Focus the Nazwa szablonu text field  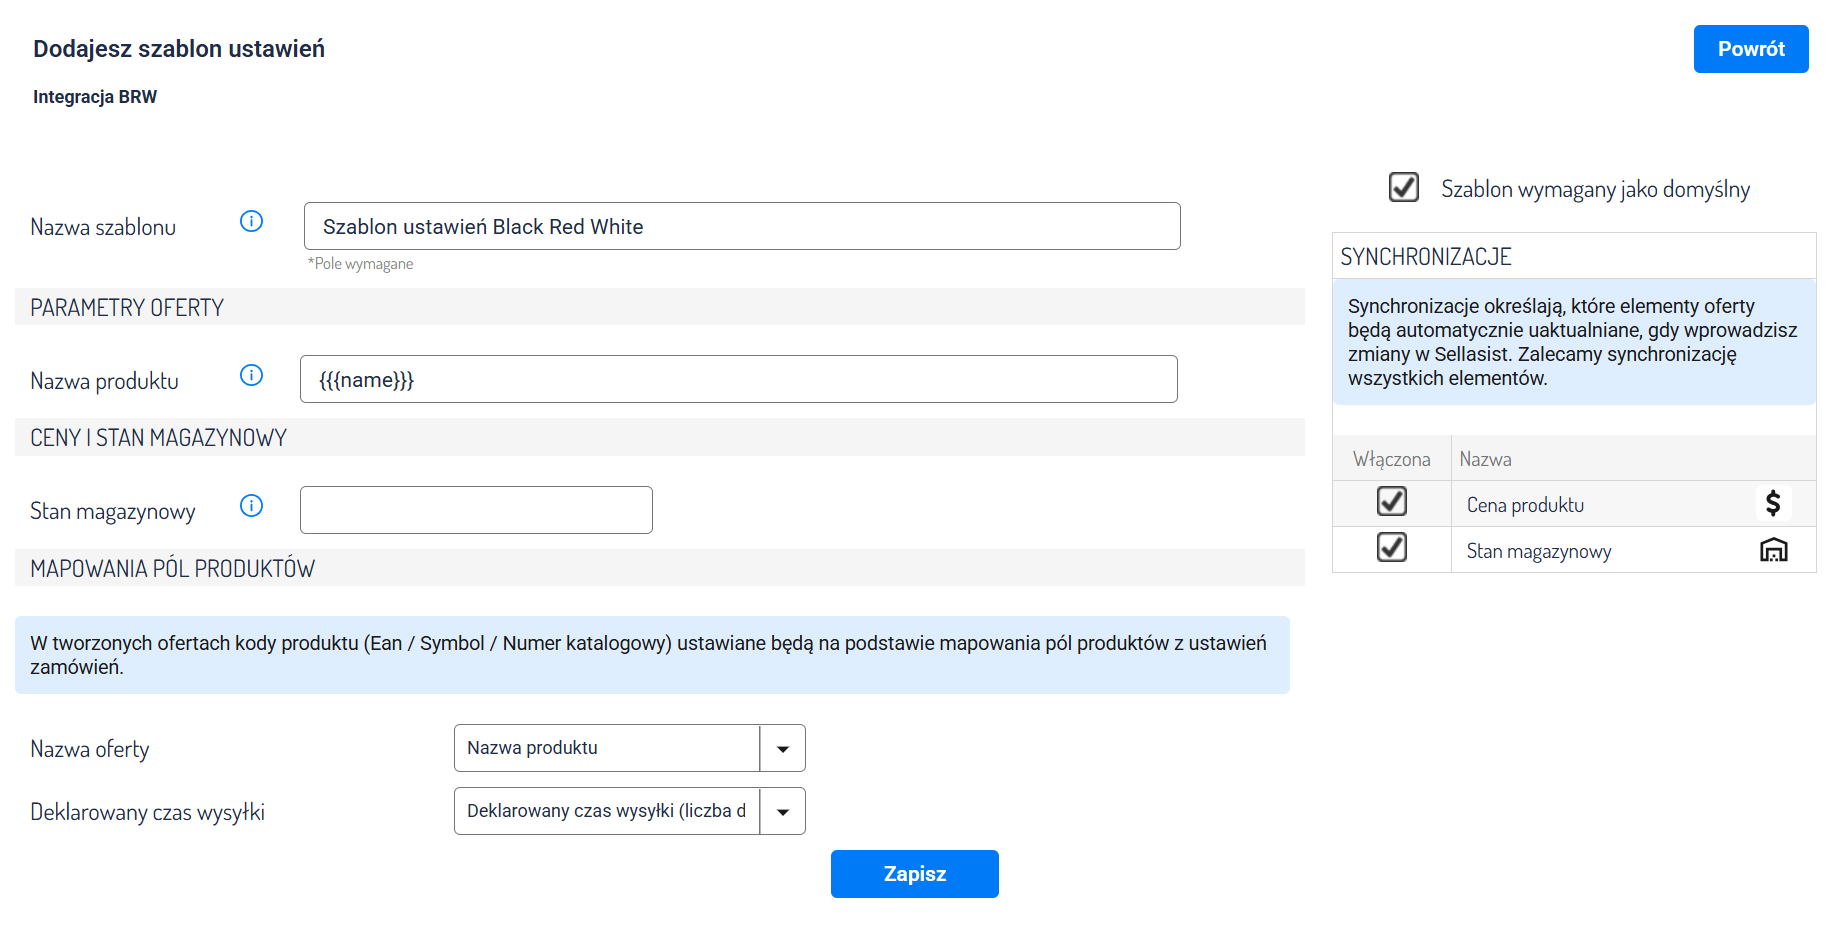(x=741, y=227)
